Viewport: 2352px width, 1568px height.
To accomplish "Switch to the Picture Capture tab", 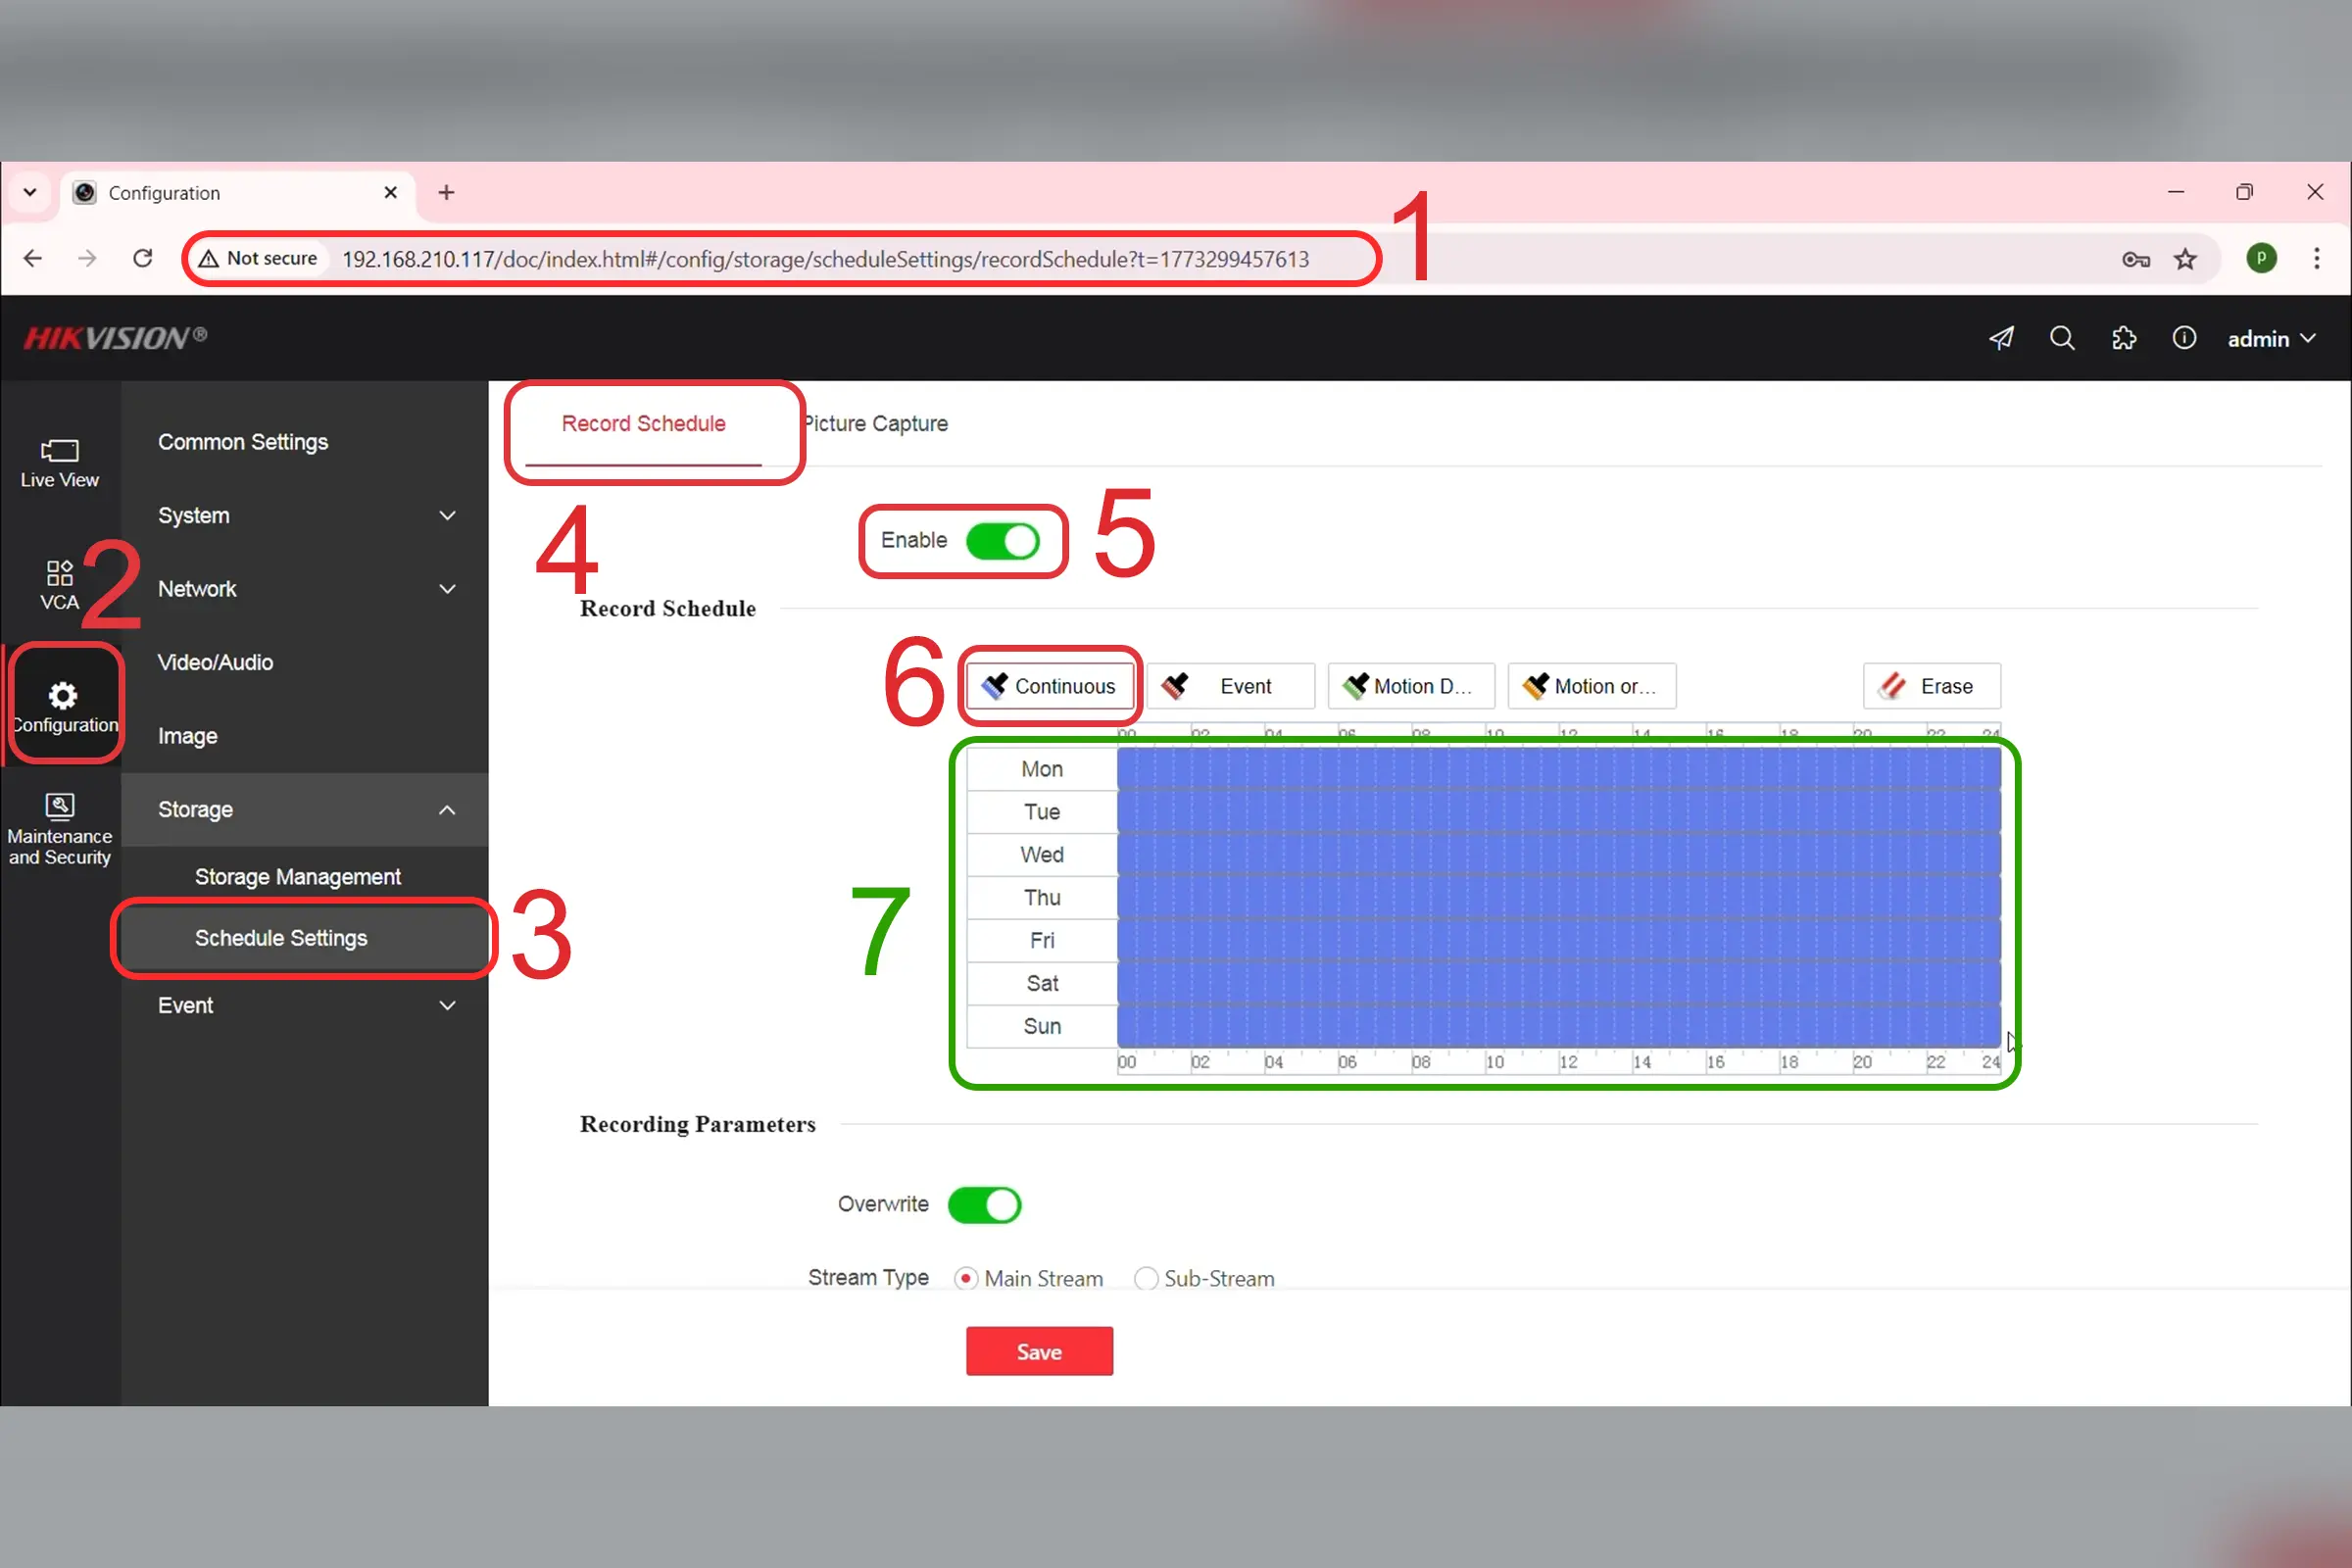I will pyautogui.click(x=876, y=423).
